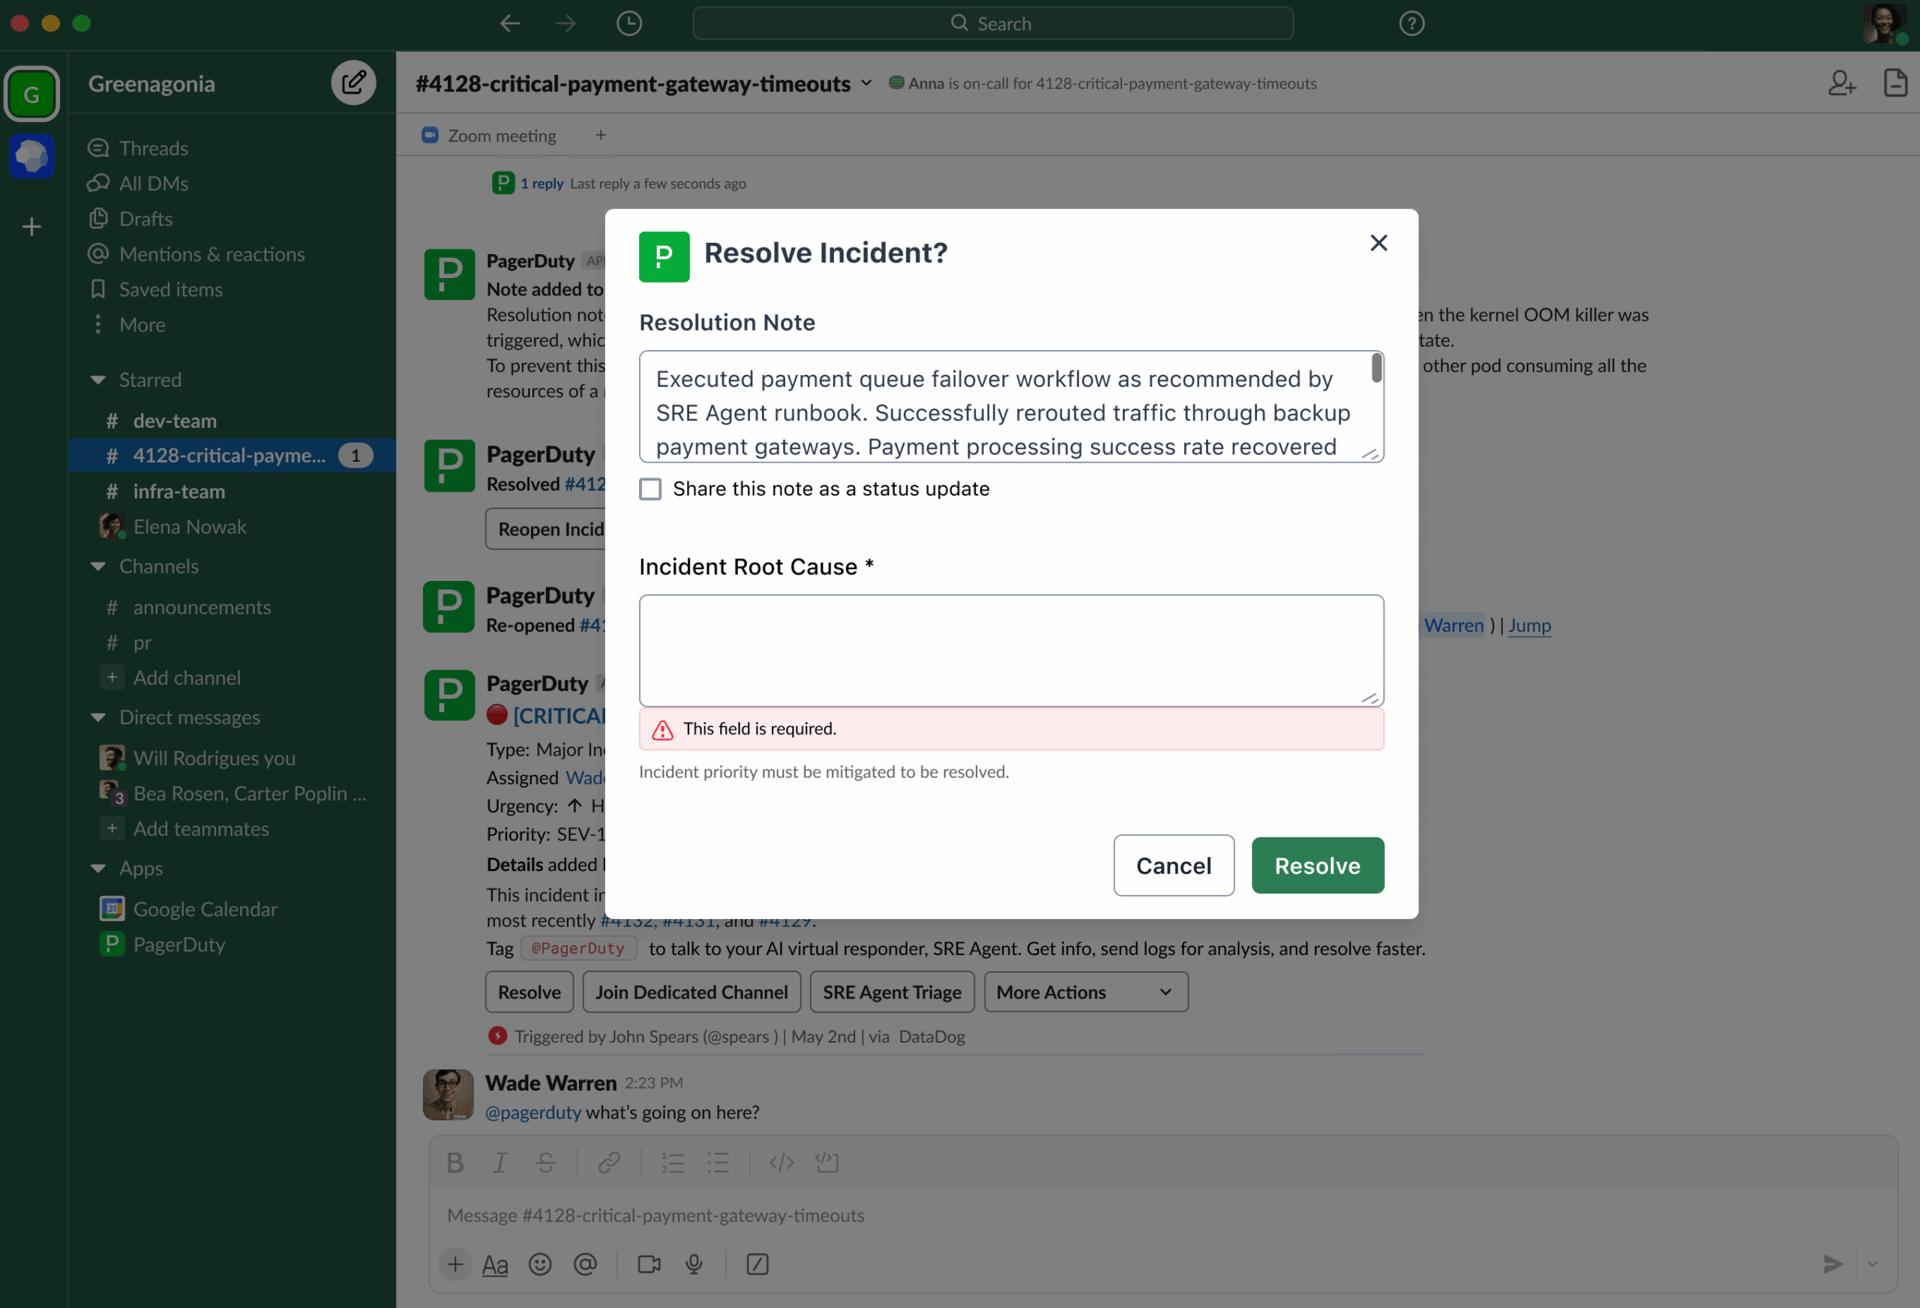Click the bold formatting icon
Screen dimensions: 1920x1308
(455, 1162)
